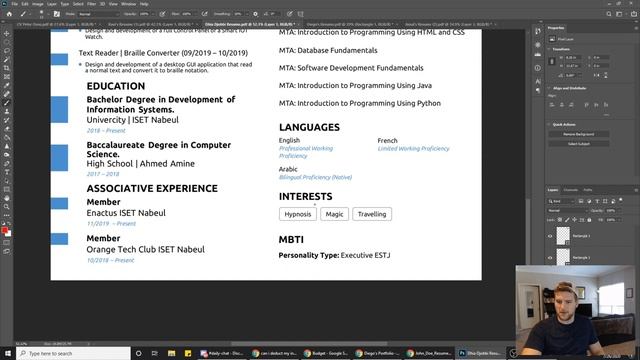The height and width of the screenshot is (360, 640).
Task: Open the Info panel icon in collapsed dock
Action: tap(538, 68)
